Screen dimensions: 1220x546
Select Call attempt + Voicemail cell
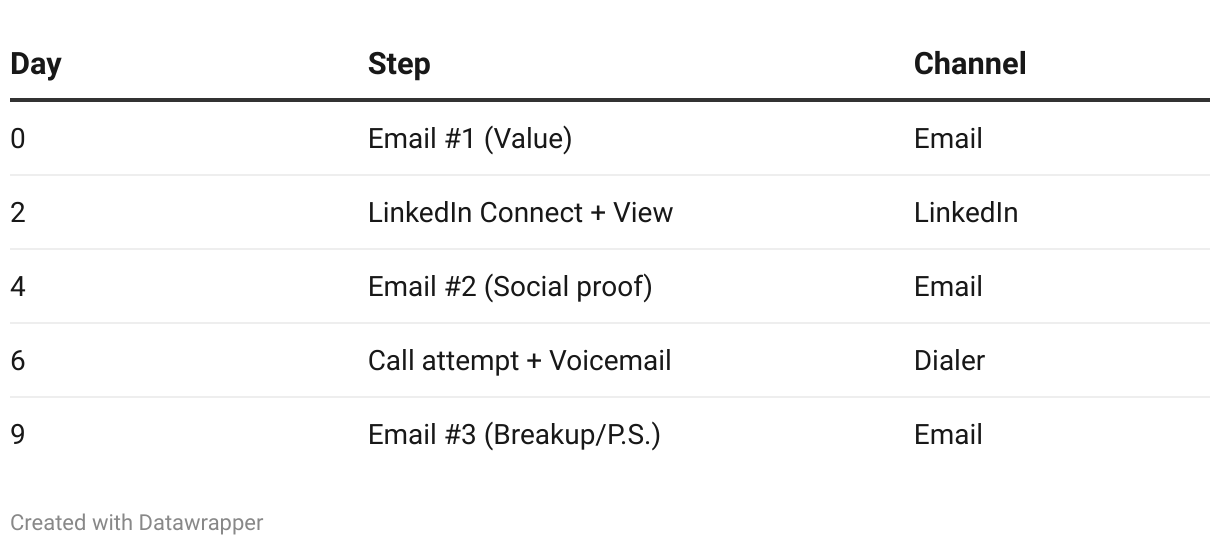point(519,360)
